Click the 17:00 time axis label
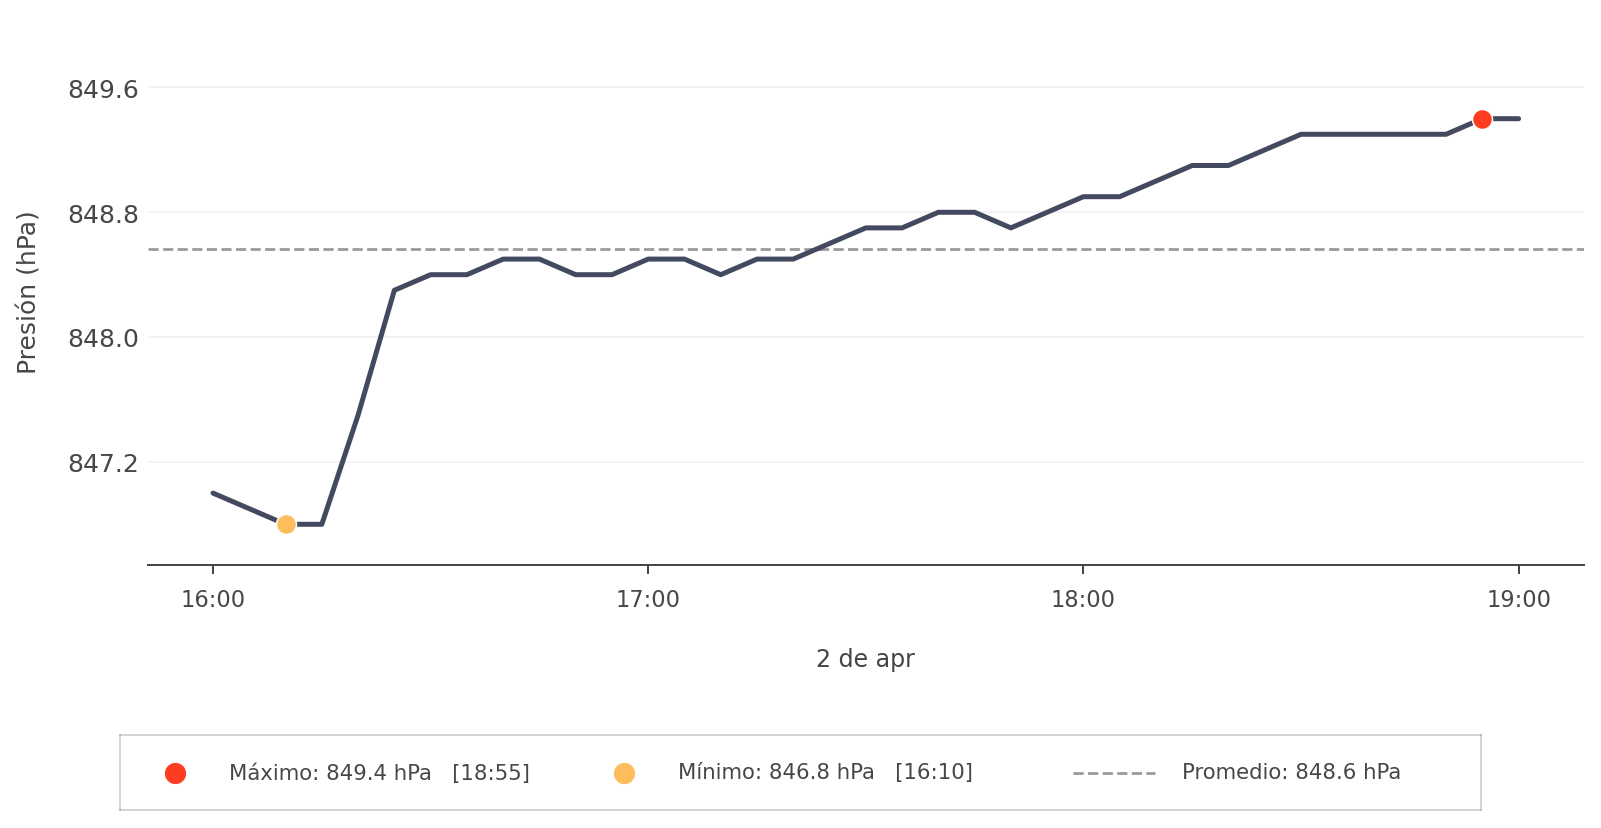This screenshot has width=1601, height=828. tap(648, 600)
